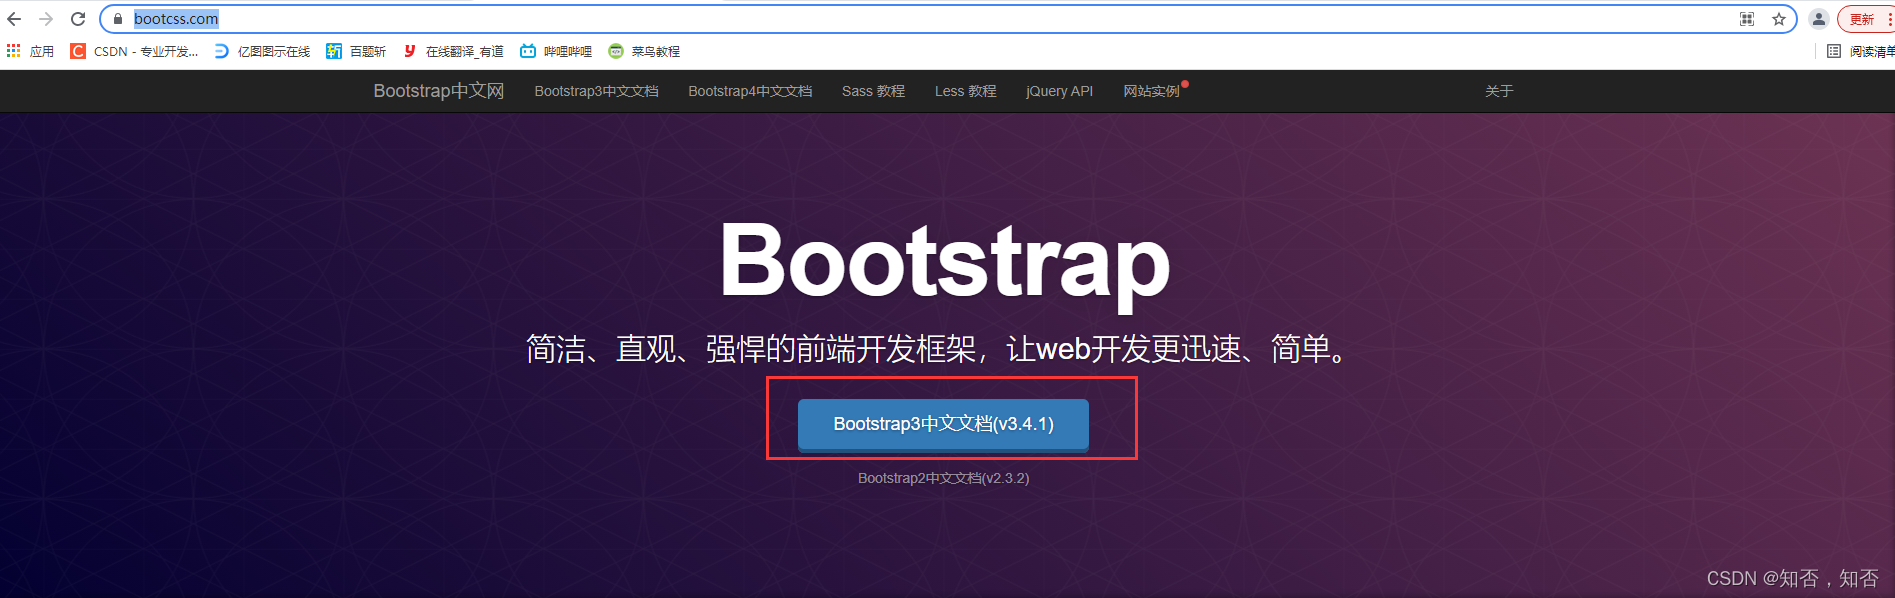The height and width of the screenshot is (598, 1895).
Task: Open 网站实例 nav item
Action: [x=1152, y=91]
